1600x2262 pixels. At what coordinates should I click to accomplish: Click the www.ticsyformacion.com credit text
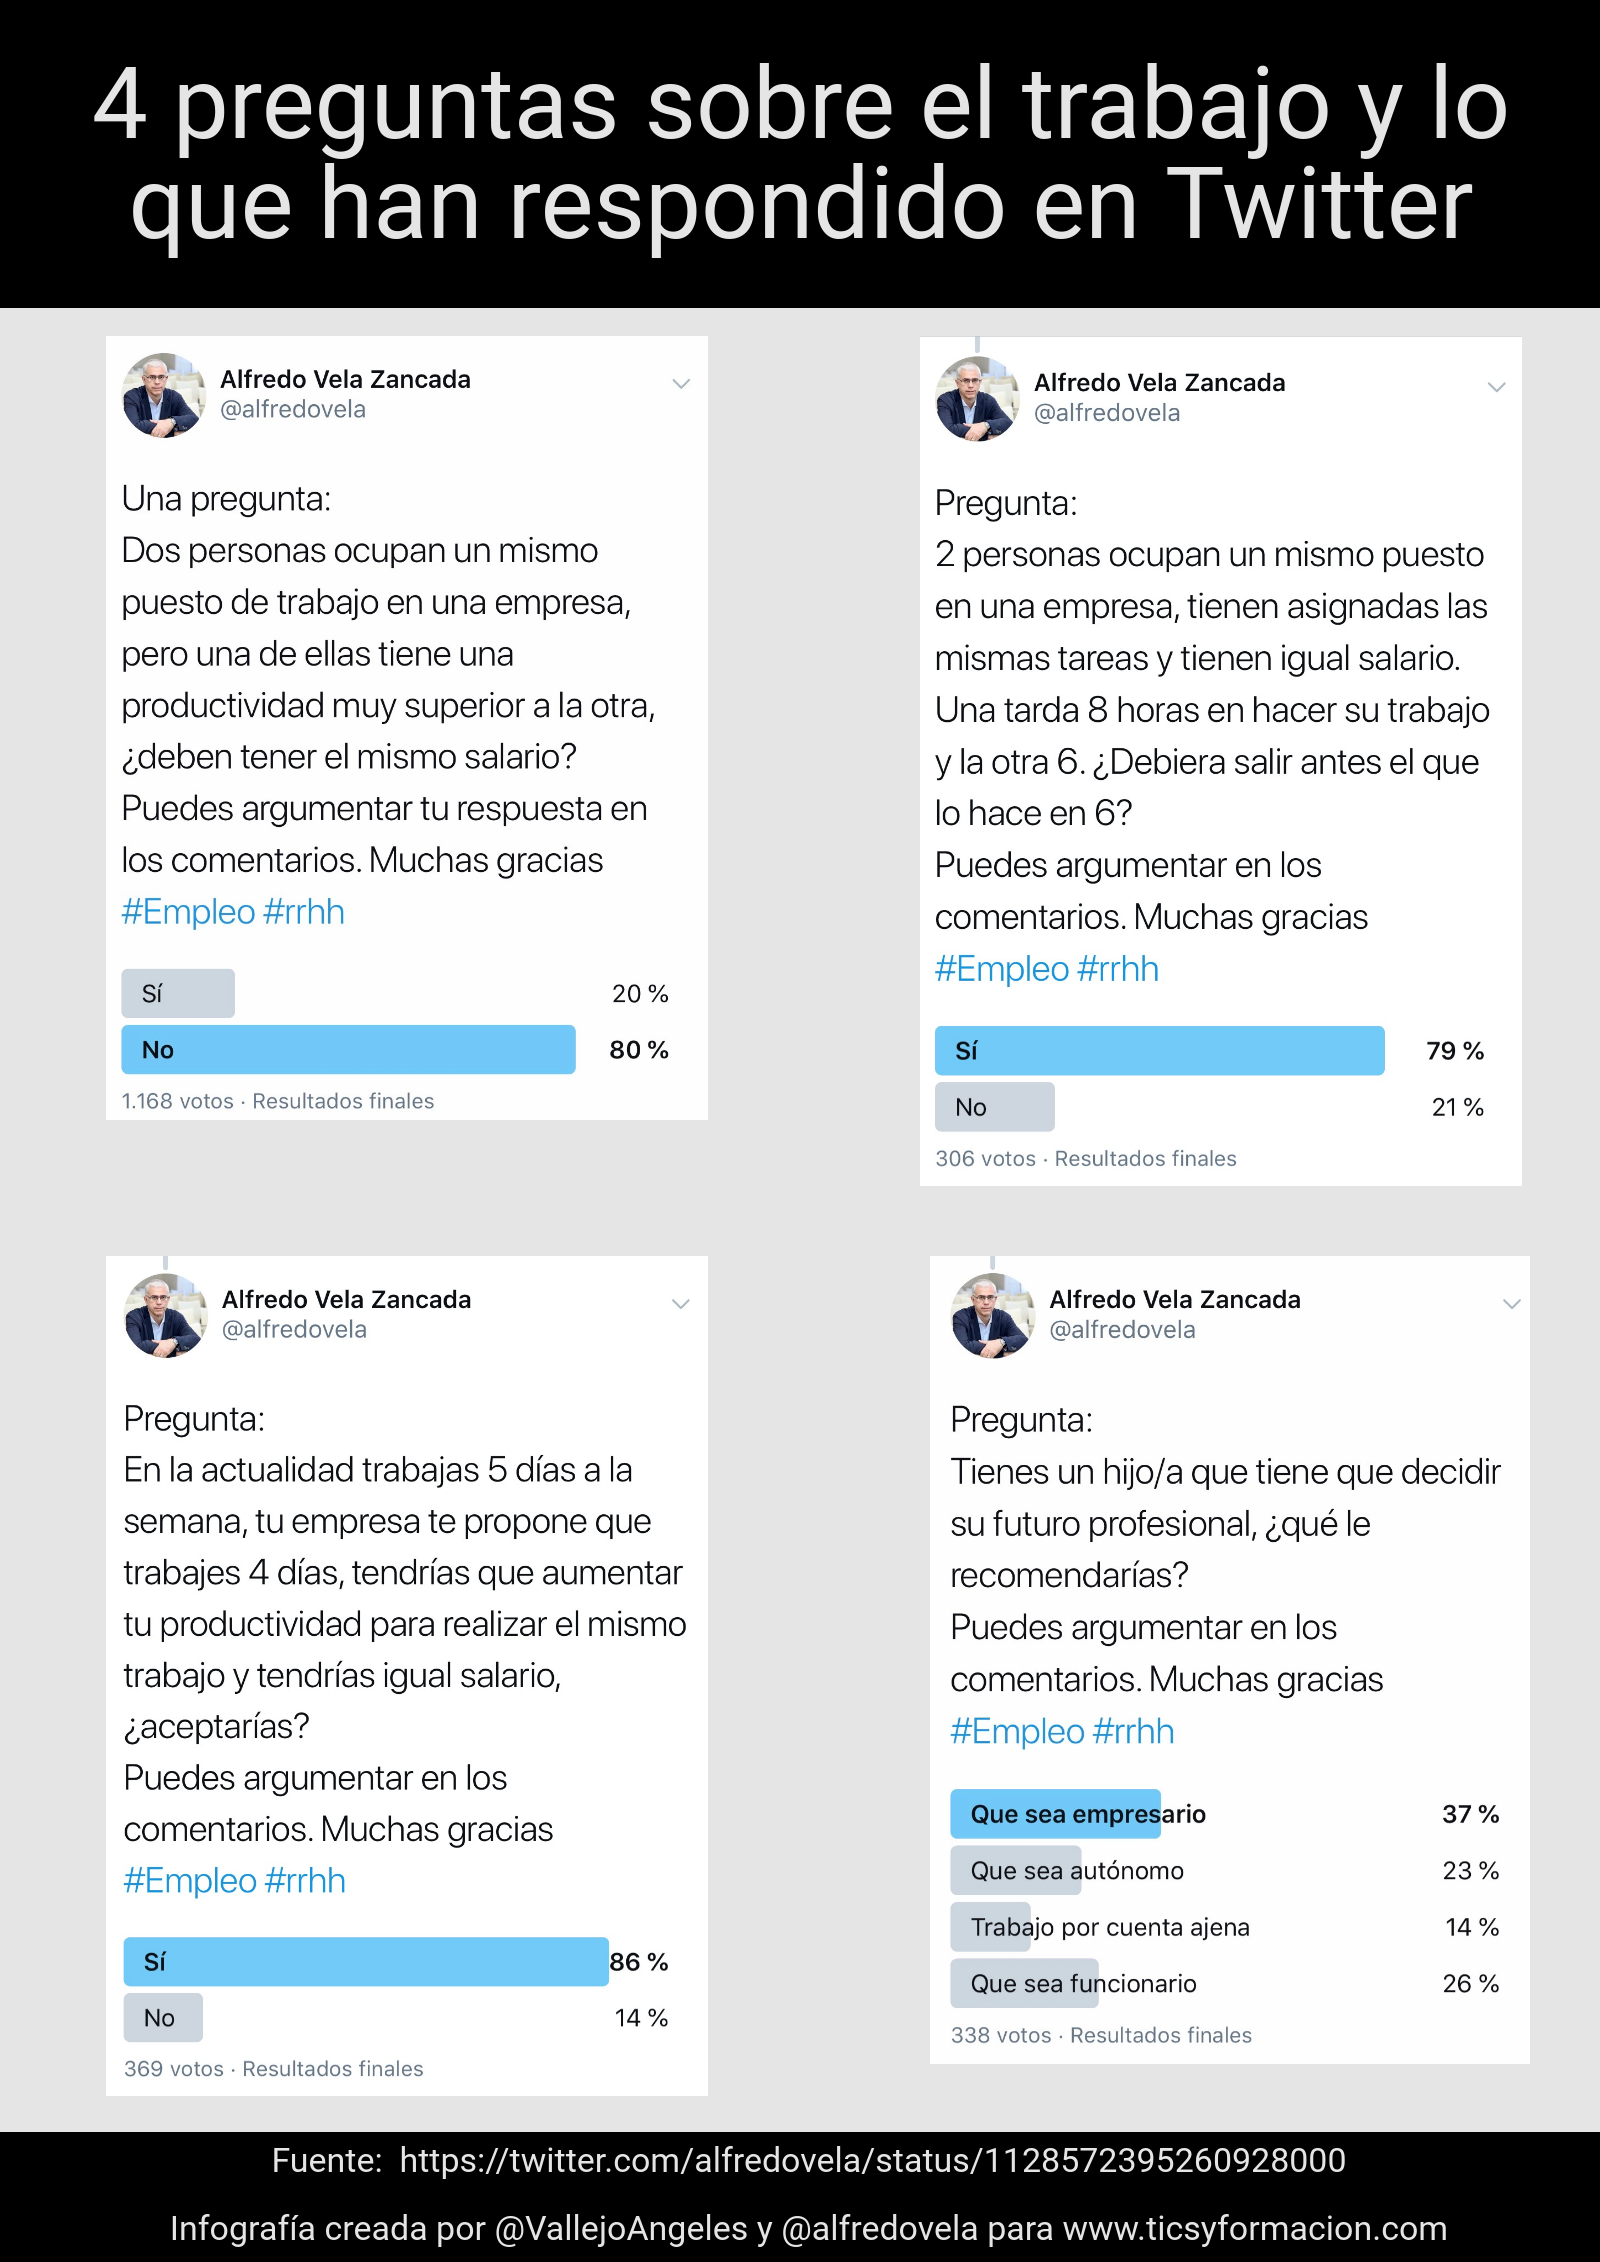tap(1255, 2229)
